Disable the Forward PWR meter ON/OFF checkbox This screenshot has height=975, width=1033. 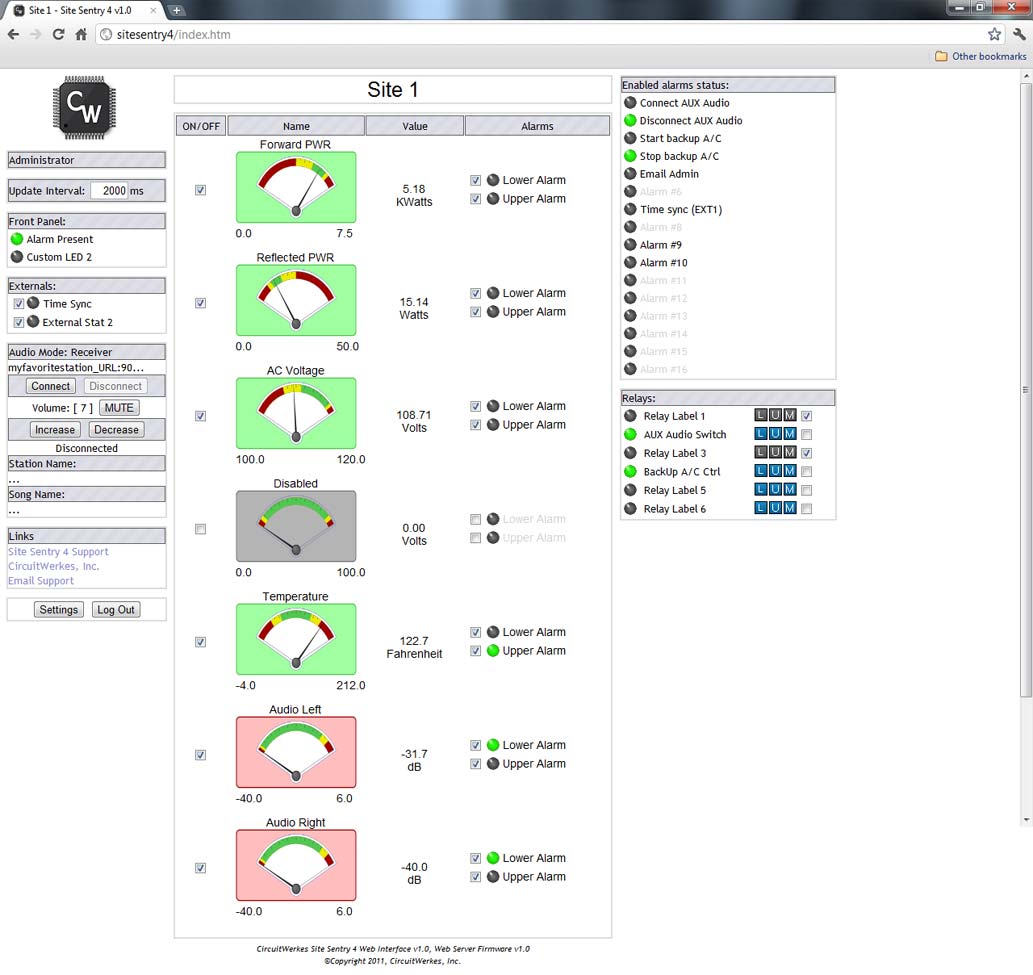[x=200, y=190]
